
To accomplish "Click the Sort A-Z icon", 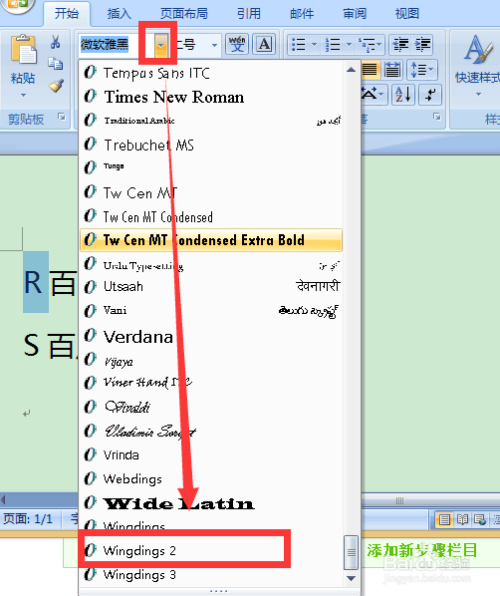I will [x=403, y=95].
